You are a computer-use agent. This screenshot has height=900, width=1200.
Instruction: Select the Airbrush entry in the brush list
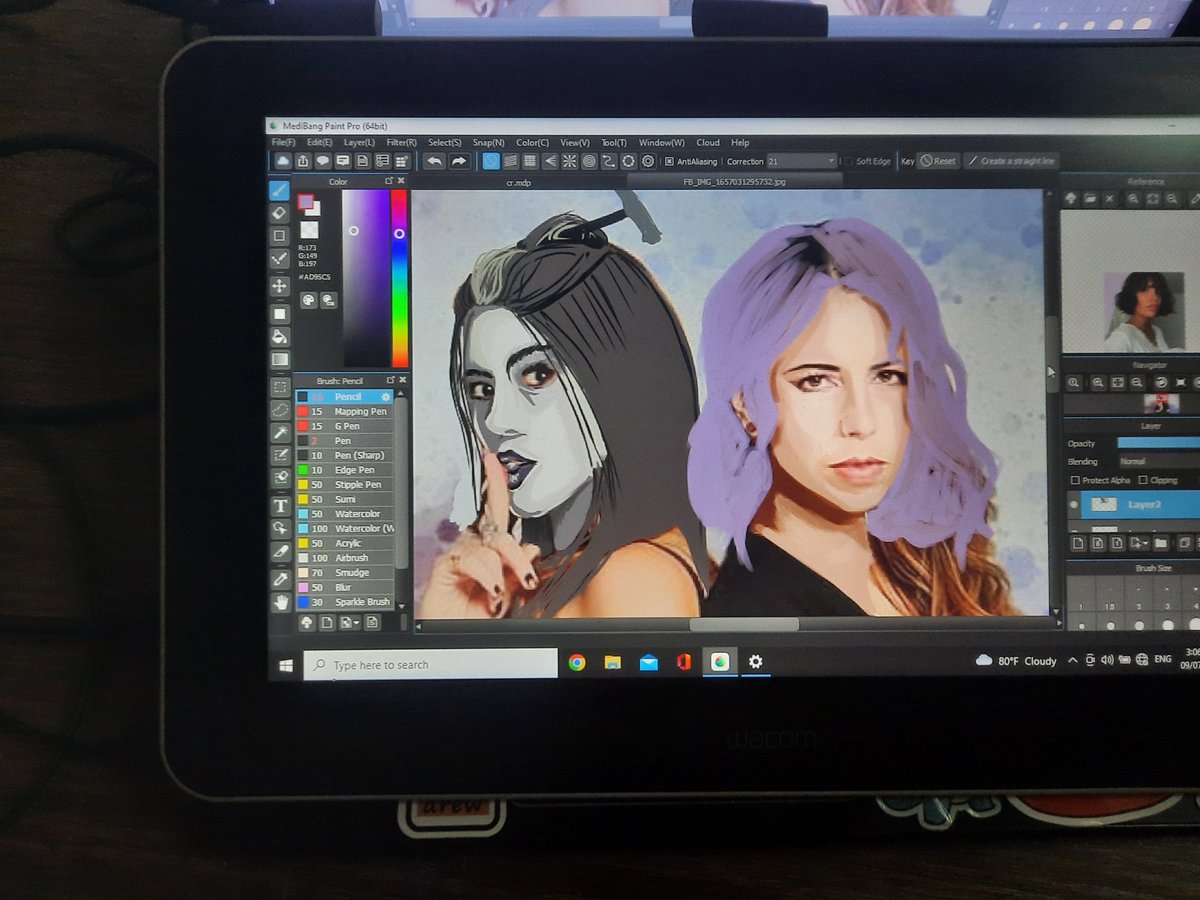344,558
